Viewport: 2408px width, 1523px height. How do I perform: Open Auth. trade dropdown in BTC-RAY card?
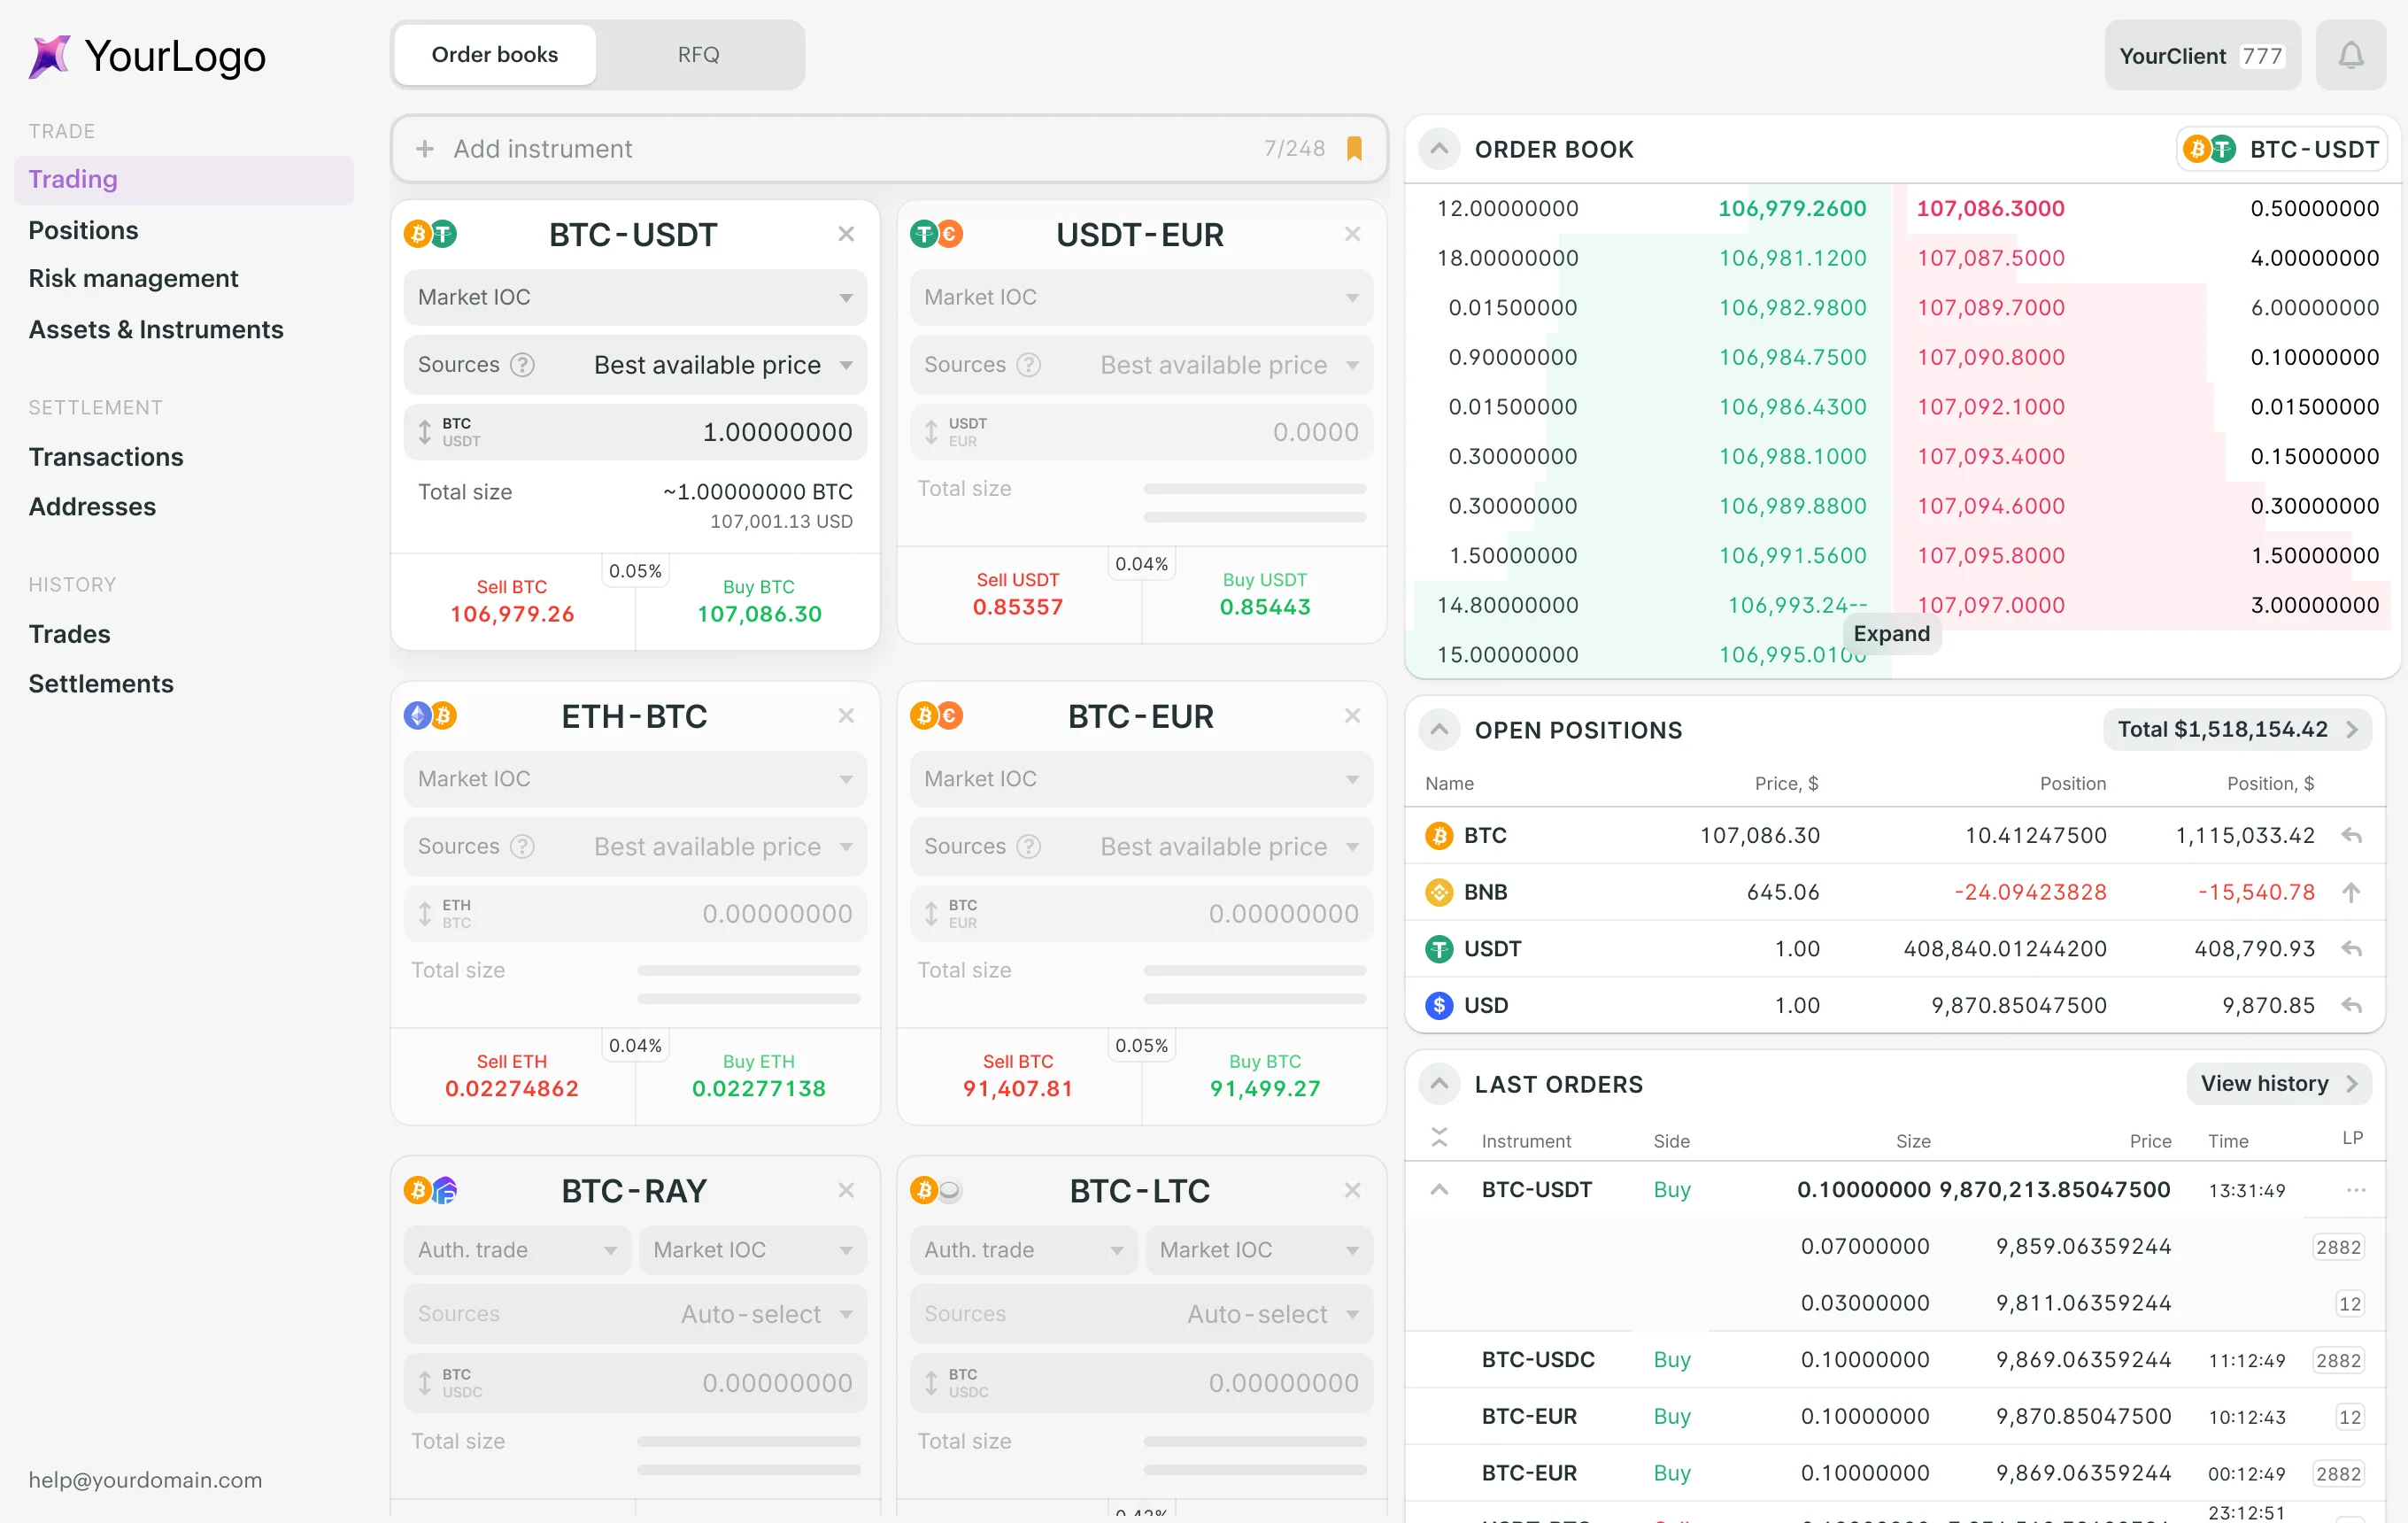(517, 1250)
